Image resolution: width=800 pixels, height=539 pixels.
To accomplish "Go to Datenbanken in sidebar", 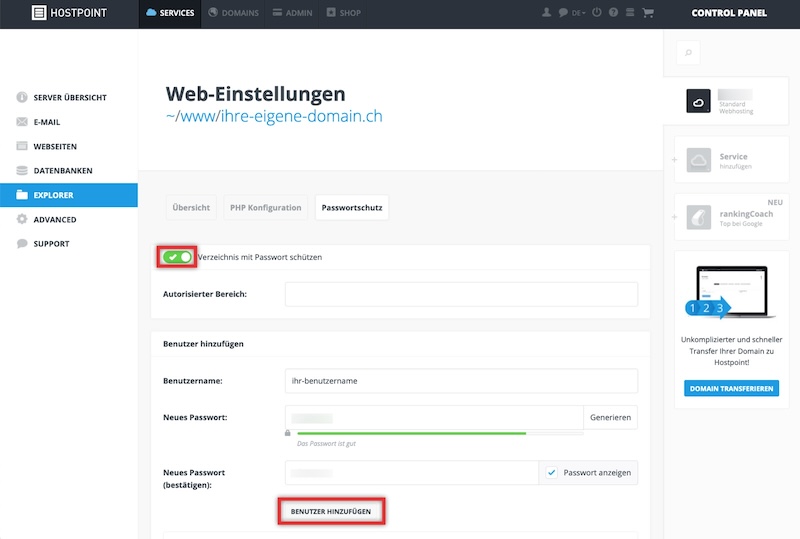I will (69, 170).
